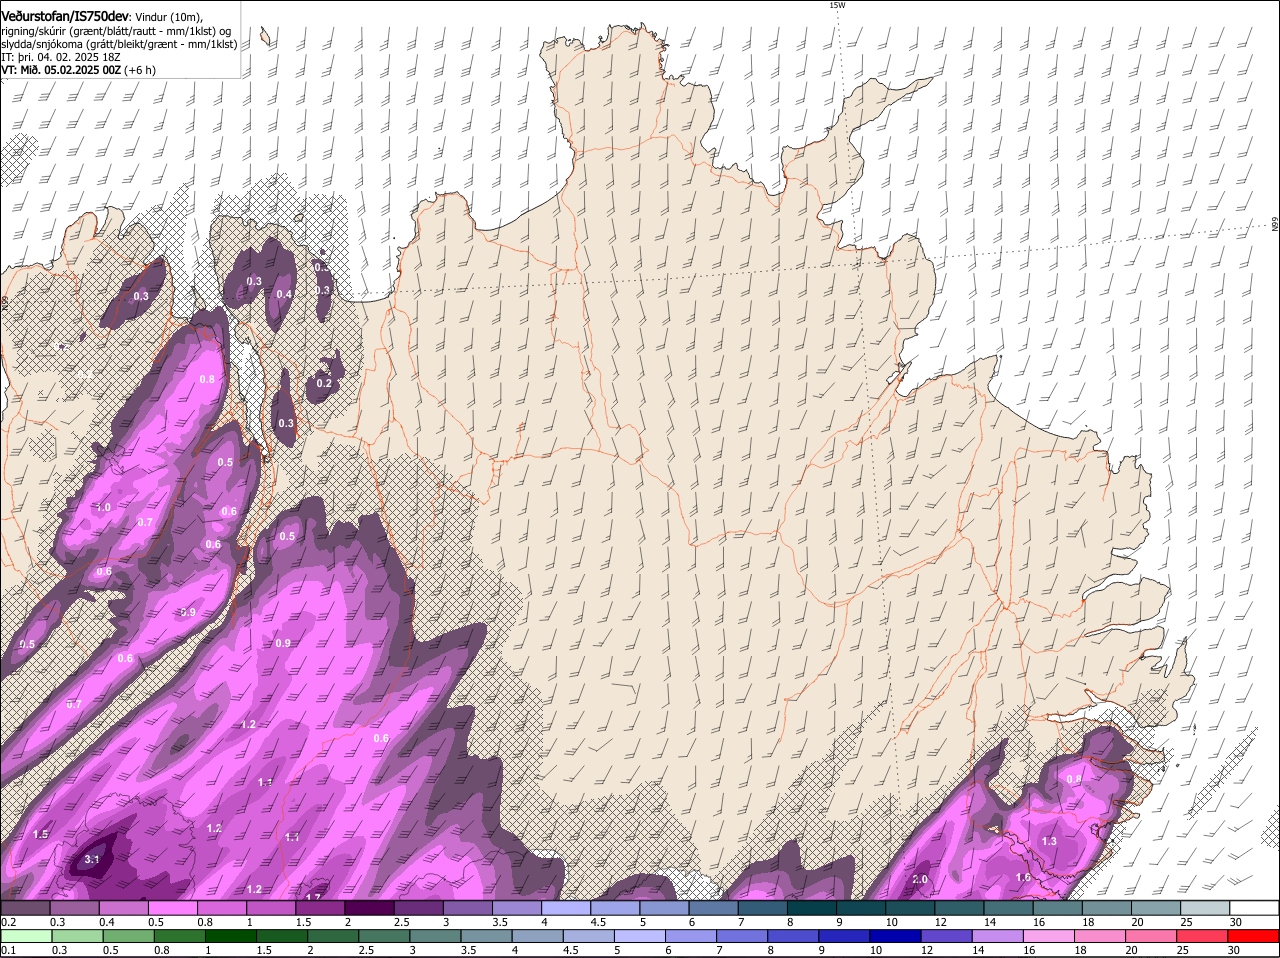Select the upper legend swatch starting at 3.5
This screenshot has width=1280, height=958.
pos(519,907)
